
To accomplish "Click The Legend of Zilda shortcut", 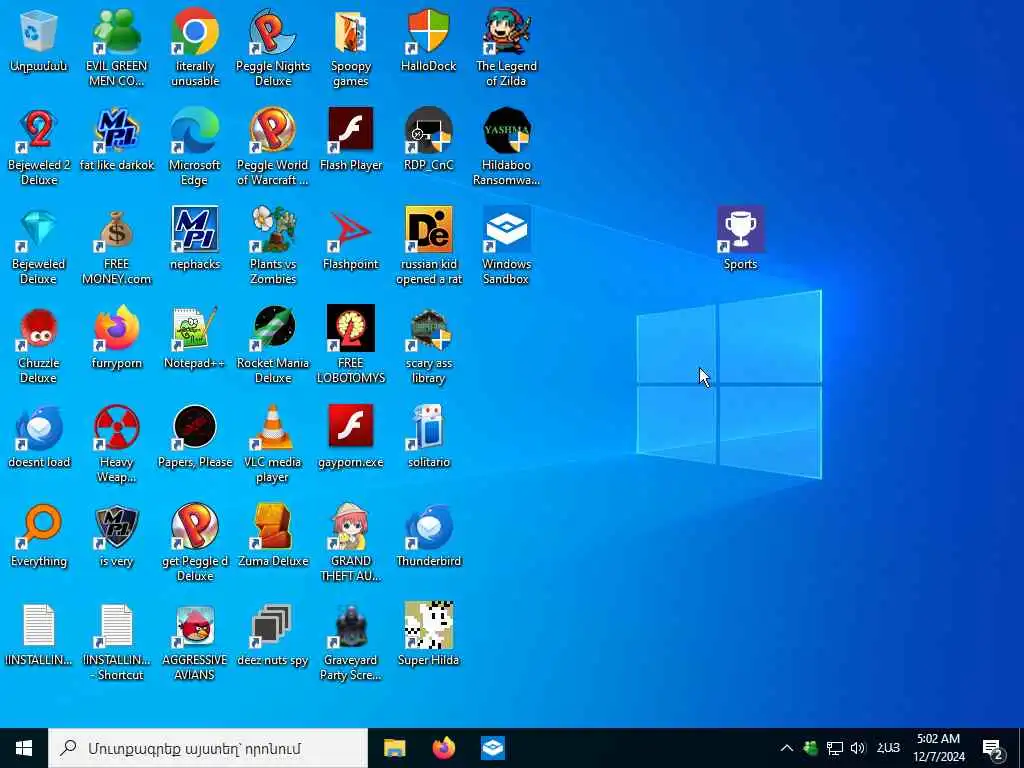I will (506, 47).
